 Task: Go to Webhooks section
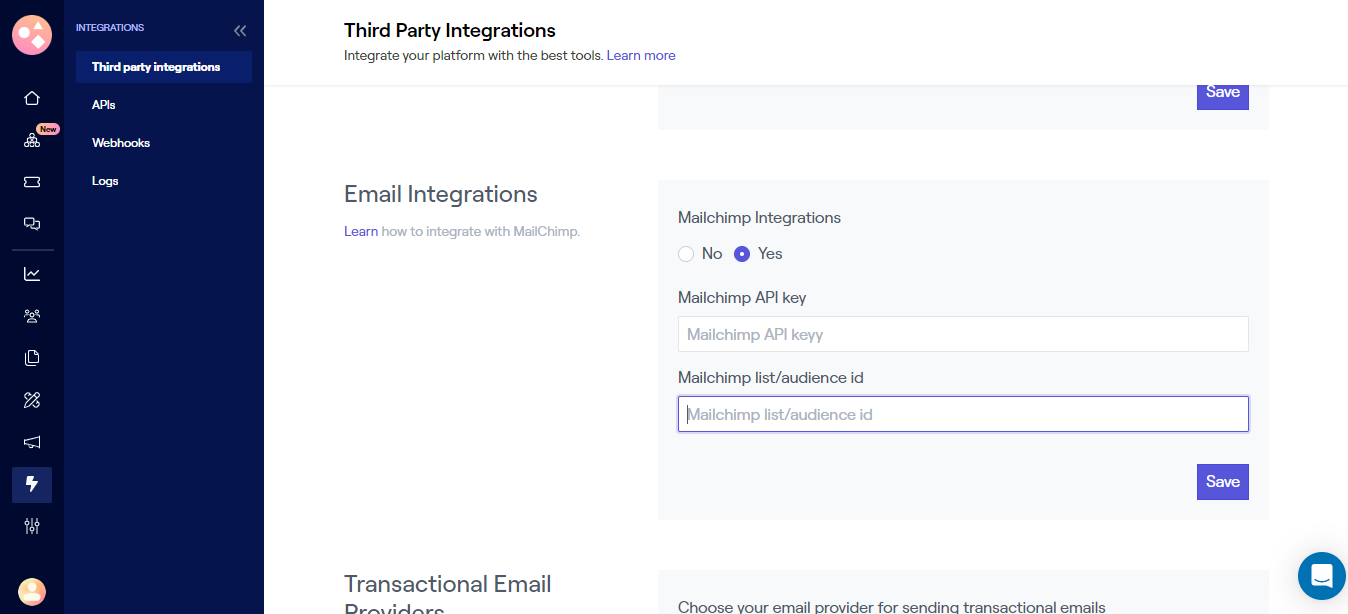[x=121, y=143]
